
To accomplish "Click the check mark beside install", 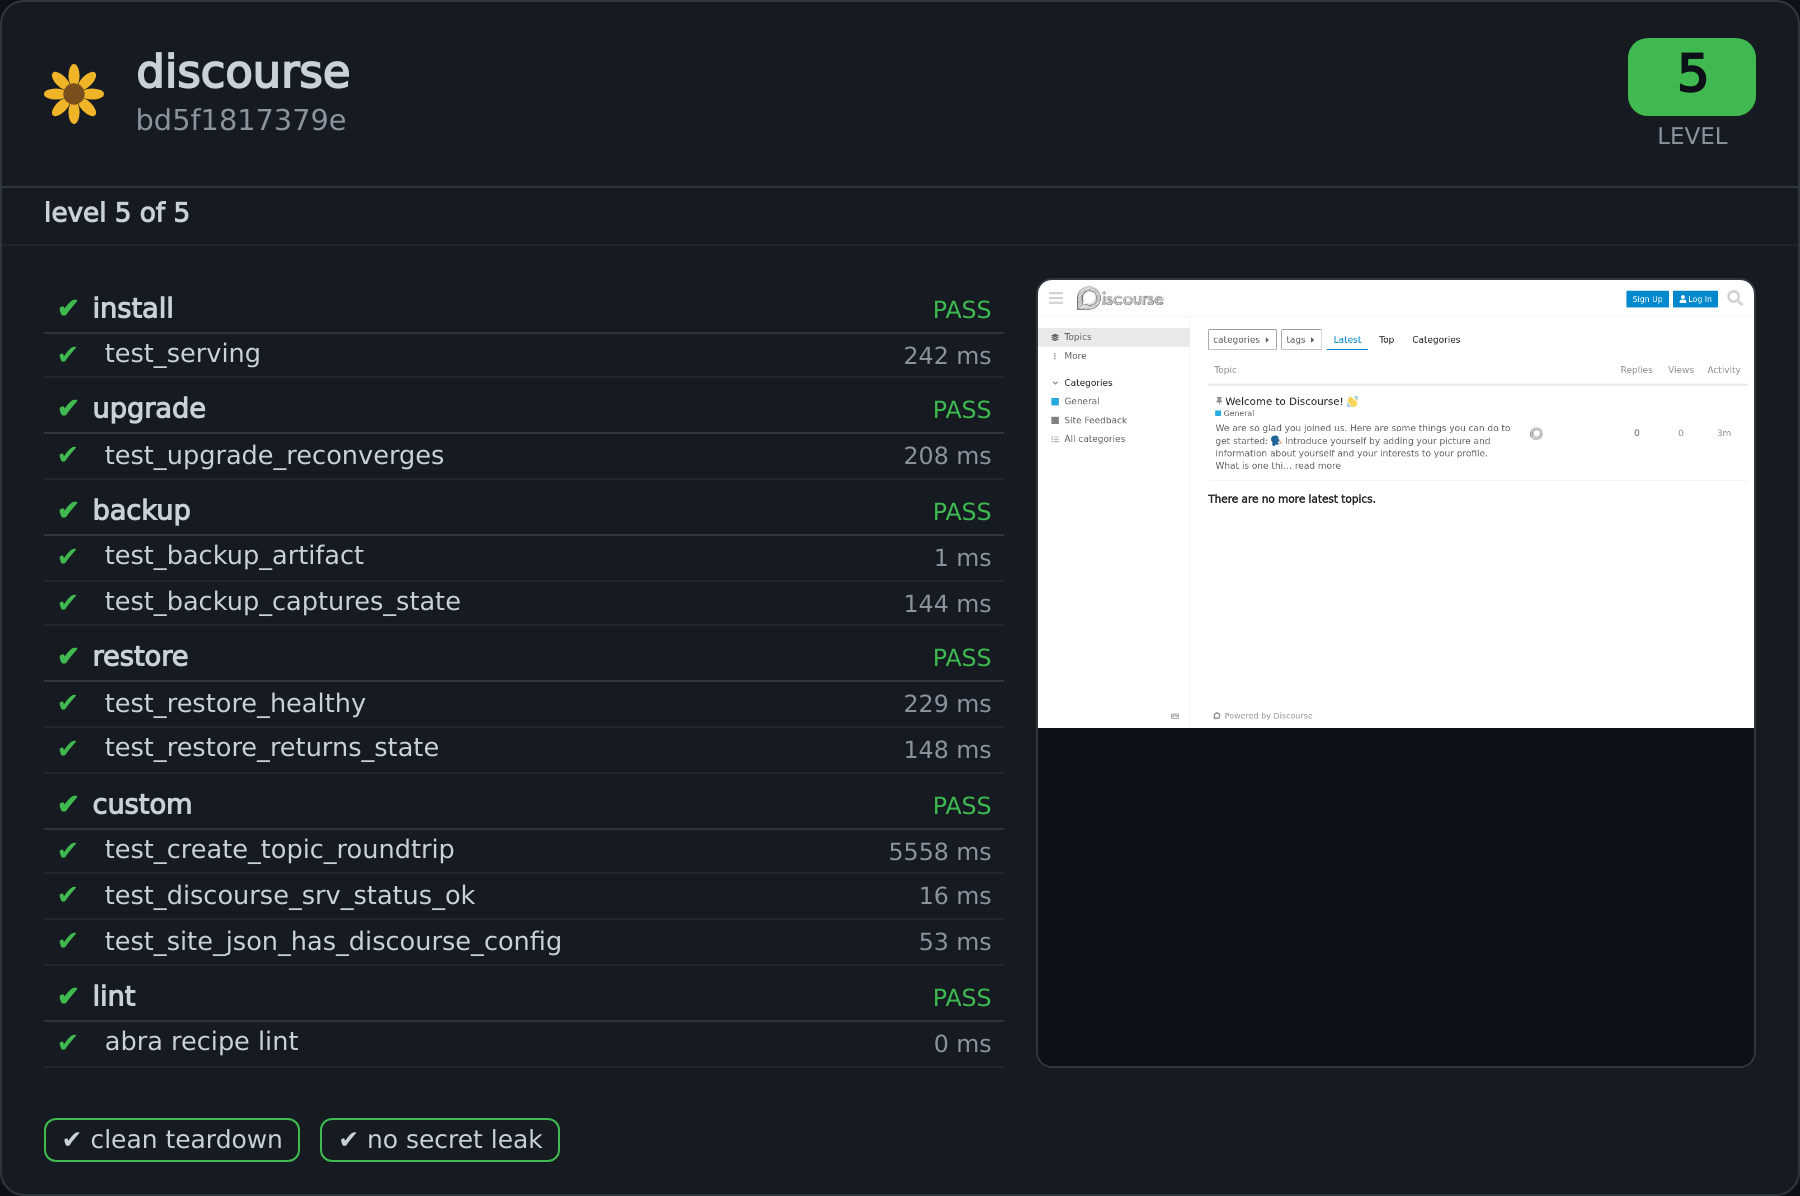I will pos(68,308).
